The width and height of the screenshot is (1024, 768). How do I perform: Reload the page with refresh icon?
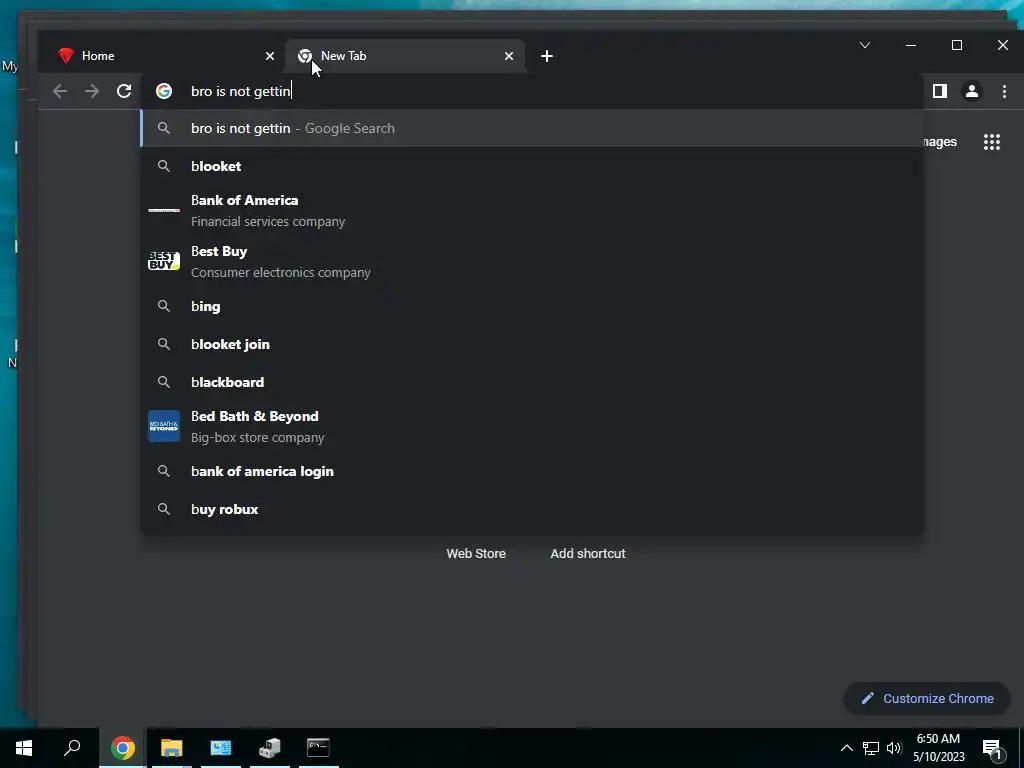[x=124, y=91]
